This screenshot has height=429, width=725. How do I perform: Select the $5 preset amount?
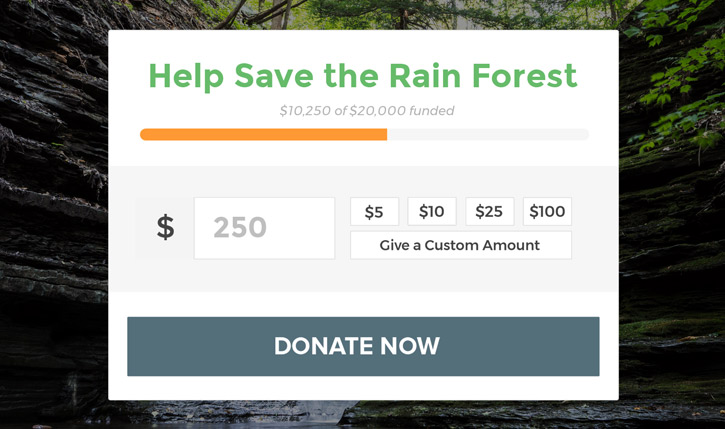374,212
